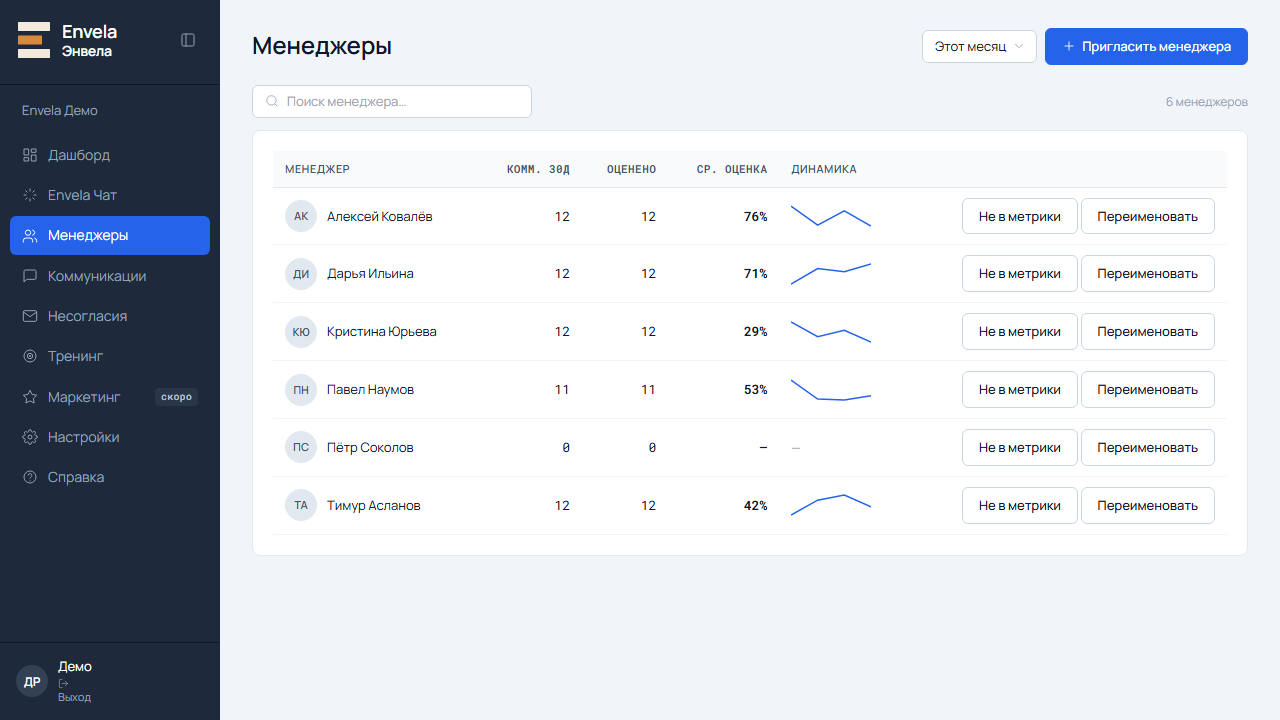Click the 76% score of Алексей Ковалёв
The height and width of the screenshot is (720, 1280).
(x=756, y=216)
